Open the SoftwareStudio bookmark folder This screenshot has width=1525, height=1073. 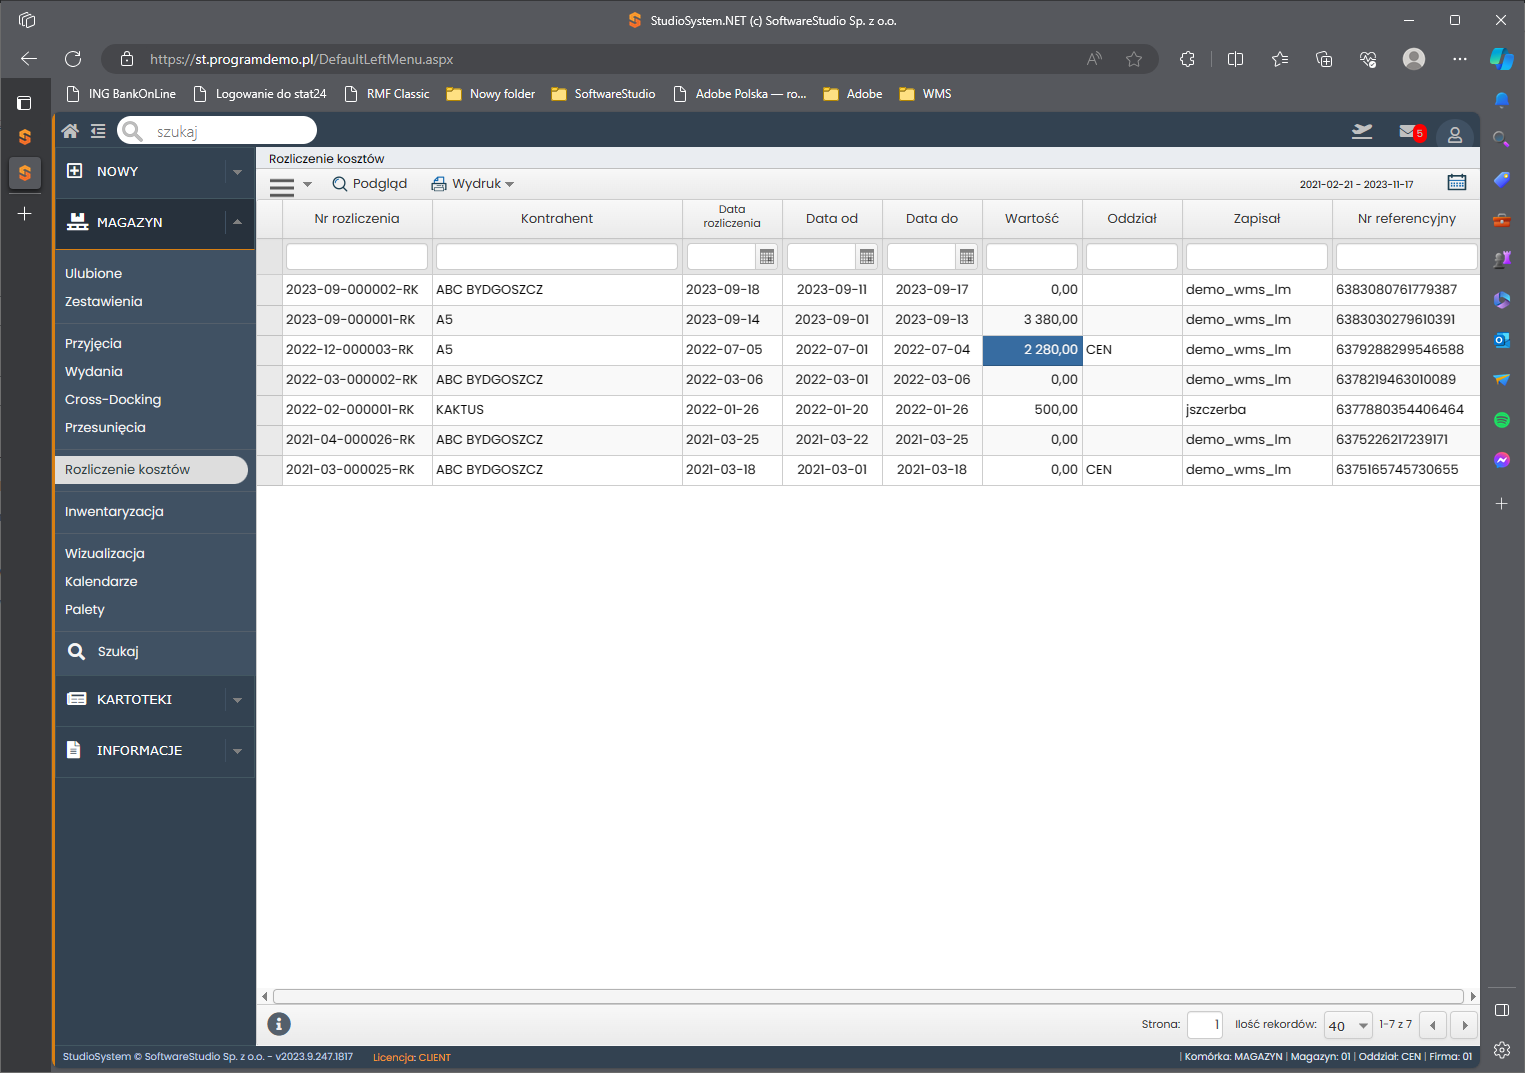click(x=604, y=94)
